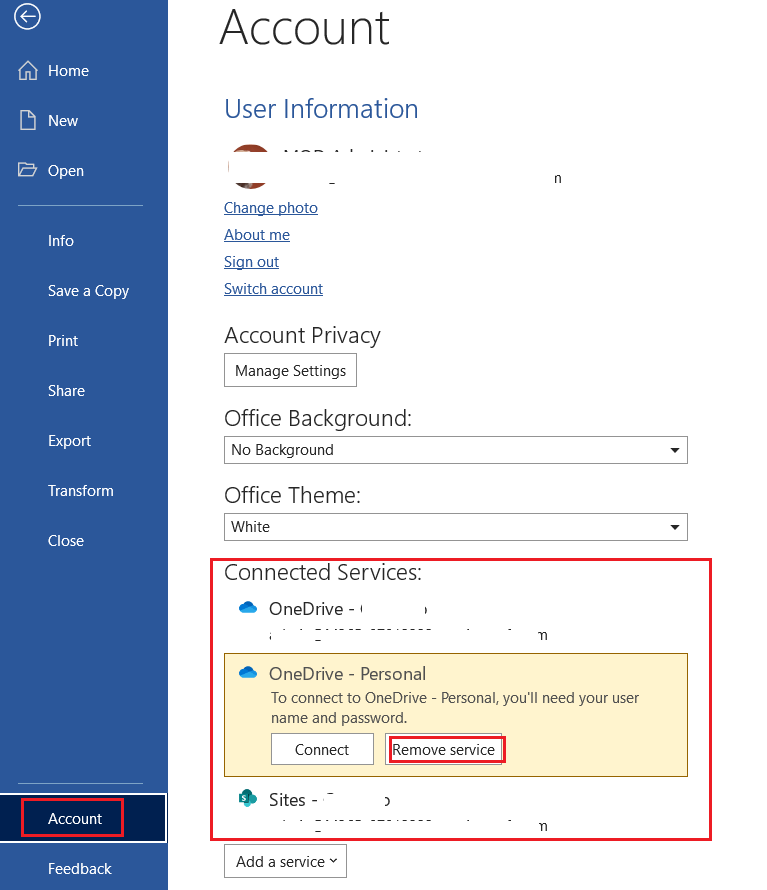Click the first OneDrive cloud icon
The width and height of the screenshot is (767, 890).
tap(248, 608)
